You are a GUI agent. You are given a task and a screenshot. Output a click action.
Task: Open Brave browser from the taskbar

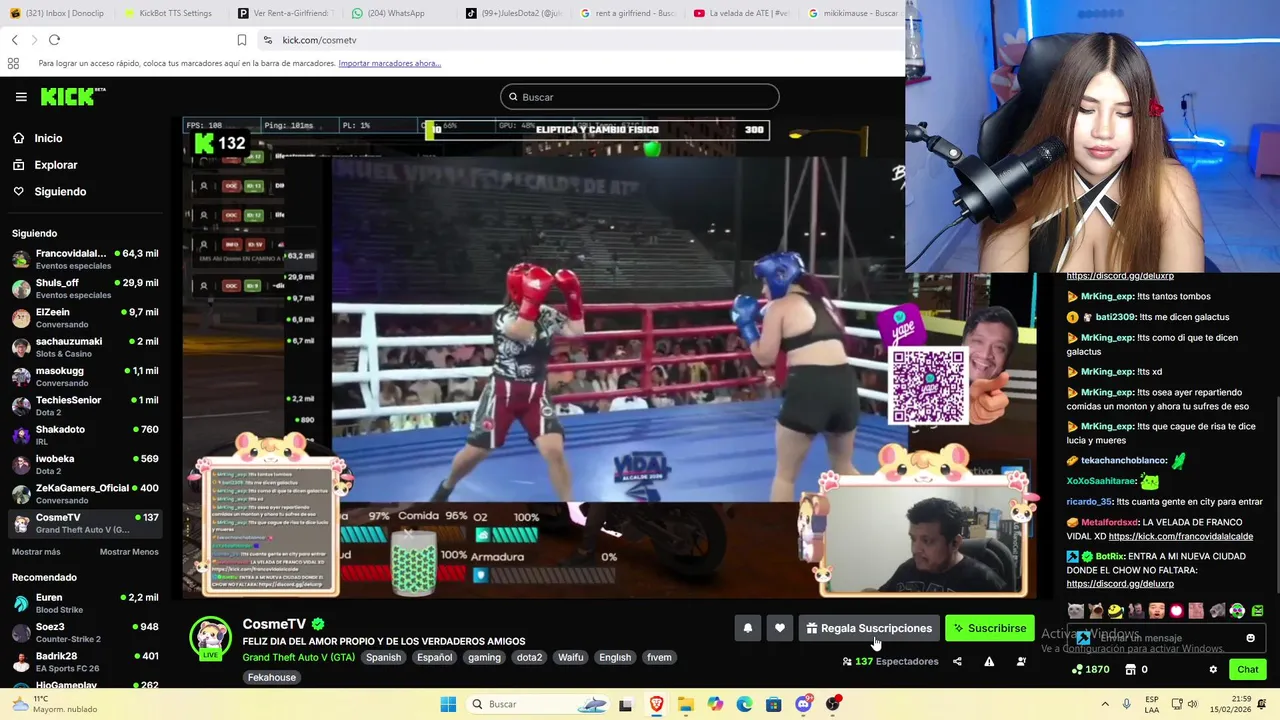click(656, 704)
